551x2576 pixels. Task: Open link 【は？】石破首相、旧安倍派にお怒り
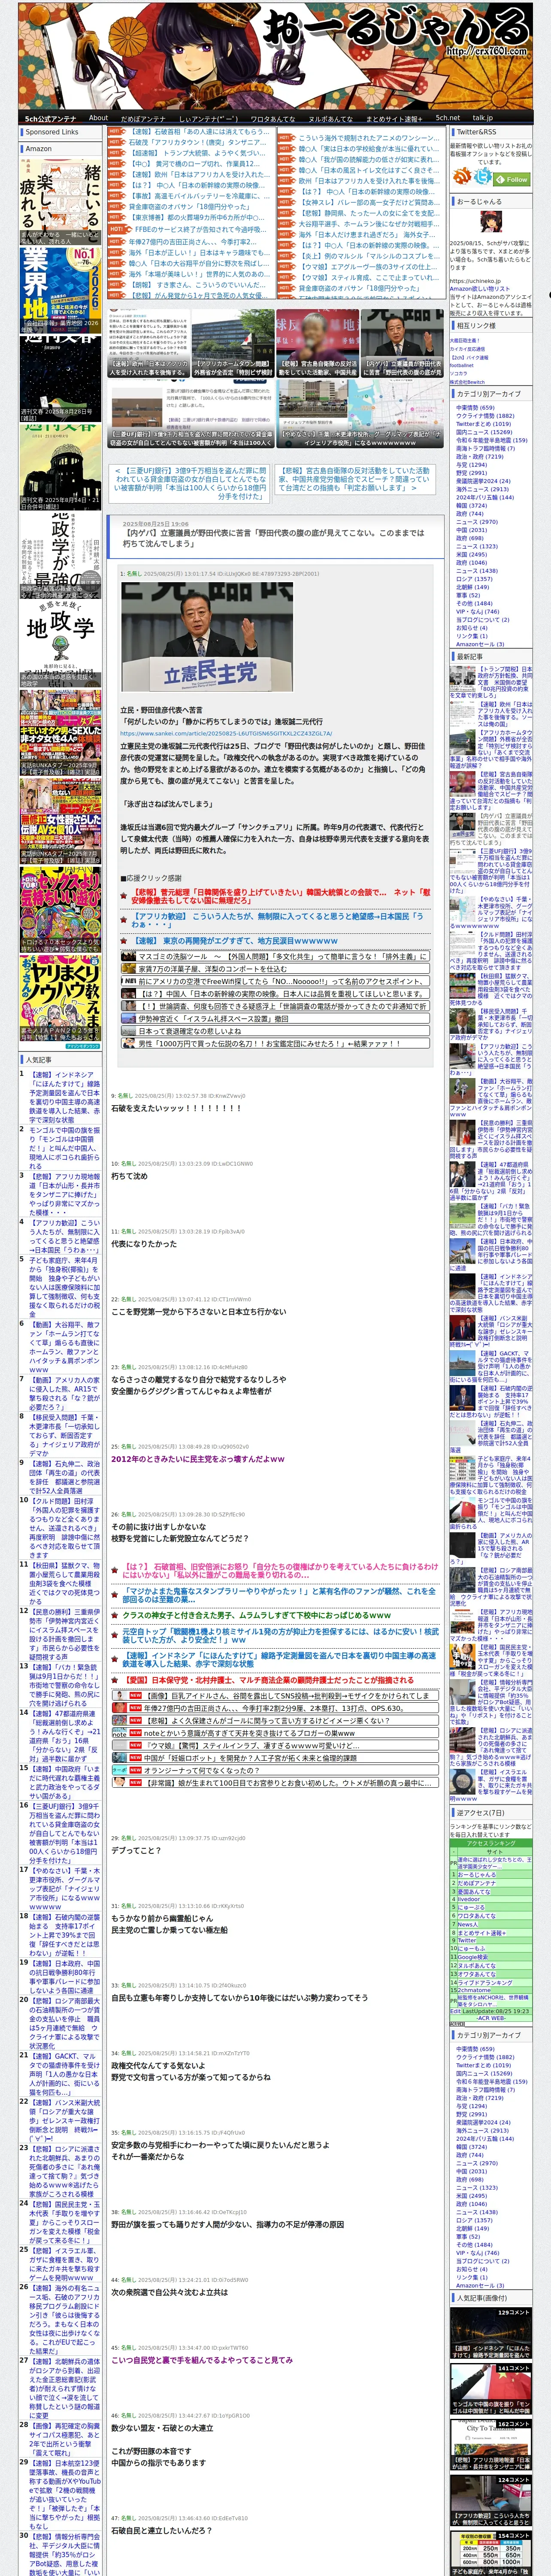(x=280, y=1571)
